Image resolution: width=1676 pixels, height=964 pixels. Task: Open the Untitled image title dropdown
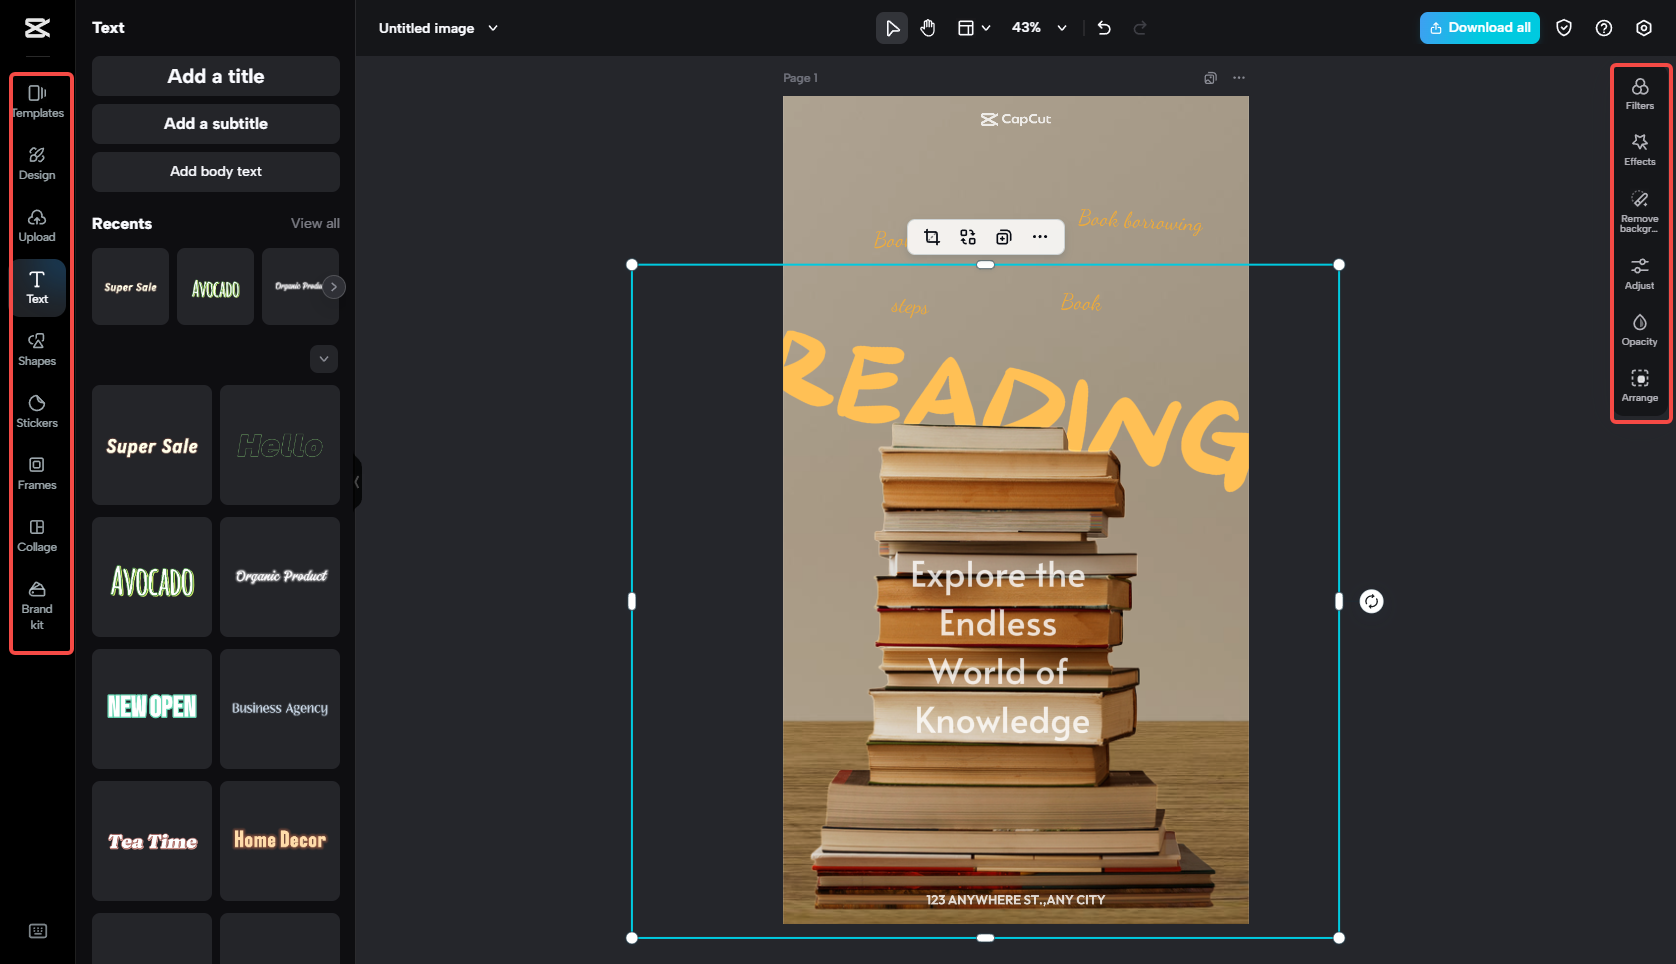click(x=493, y=28)
